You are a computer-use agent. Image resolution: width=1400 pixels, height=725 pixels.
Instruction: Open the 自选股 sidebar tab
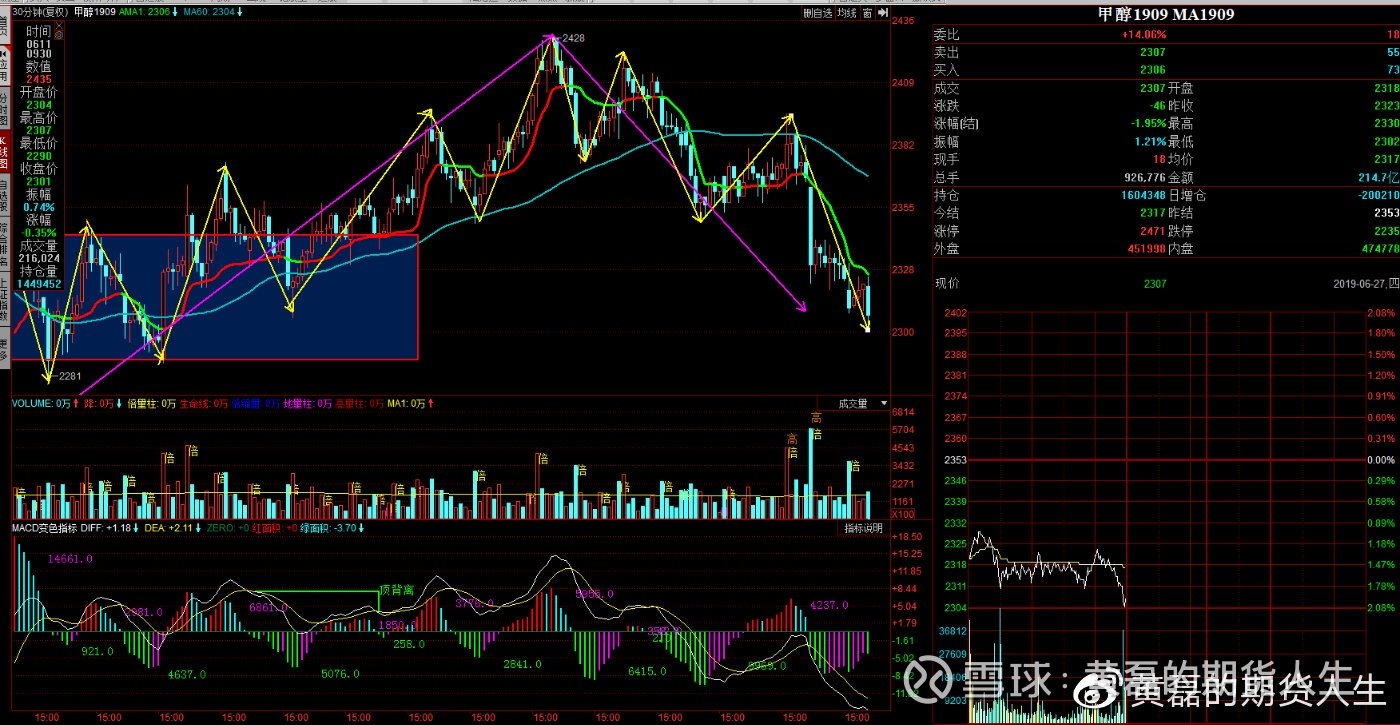coord(4,194)
